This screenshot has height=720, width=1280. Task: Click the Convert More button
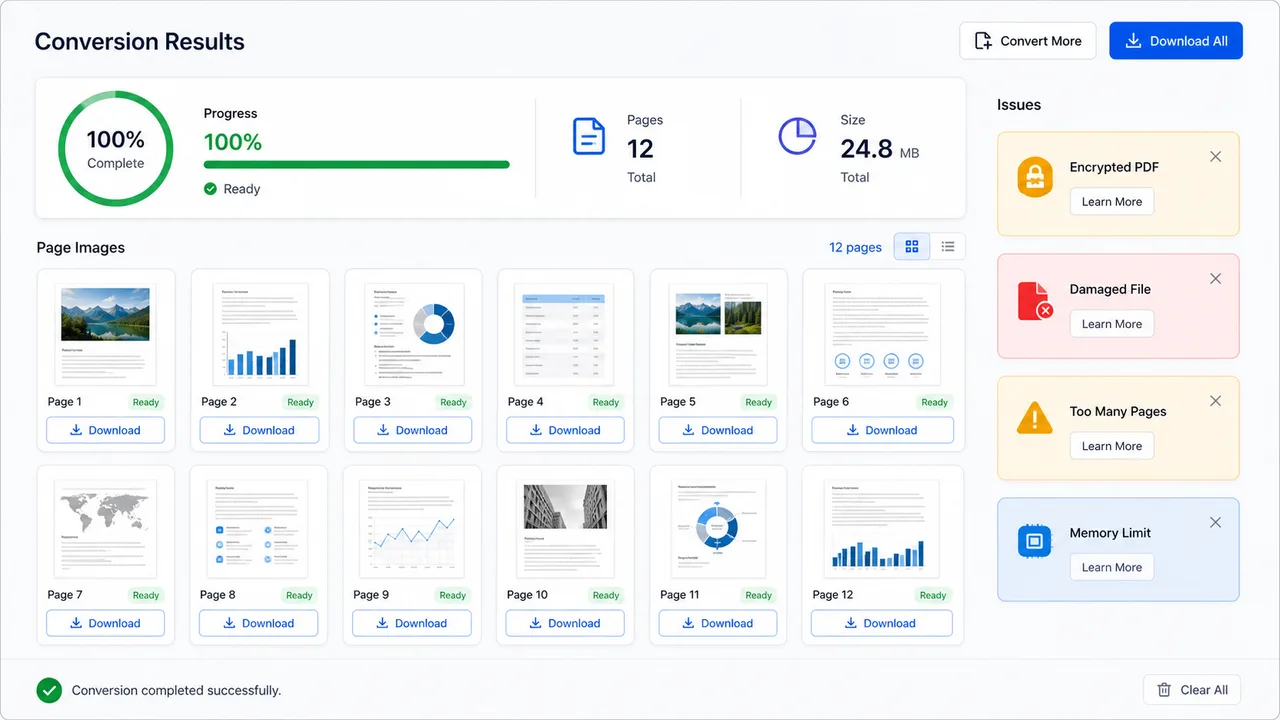pyautogui.click(x=1028, y=41)
